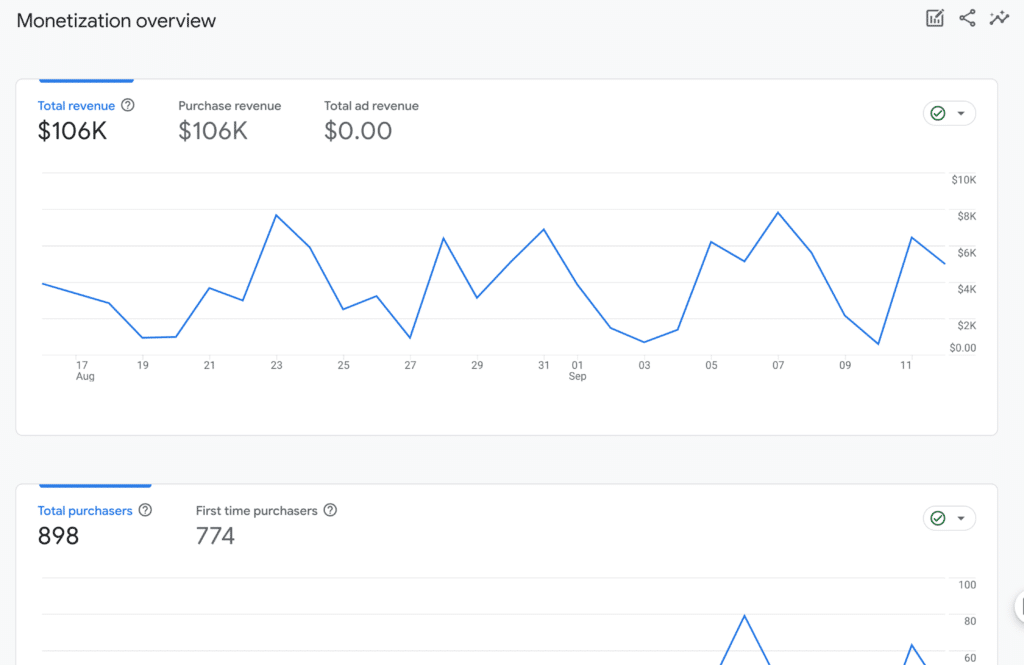Select the First time purchasers metric
Viewport: 1024px width, 665px height.
258,510
